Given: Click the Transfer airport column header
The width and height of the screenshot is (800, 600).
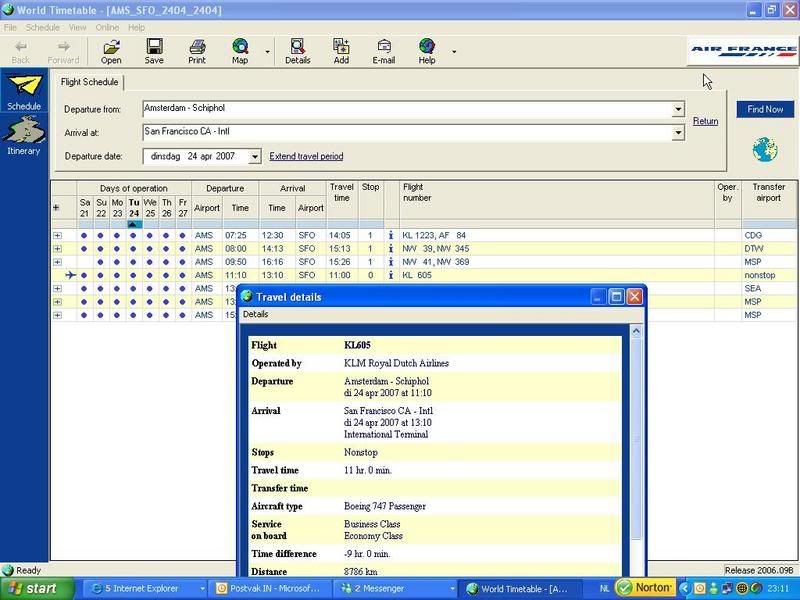Looking at the screenshot, I should [768, 192].
